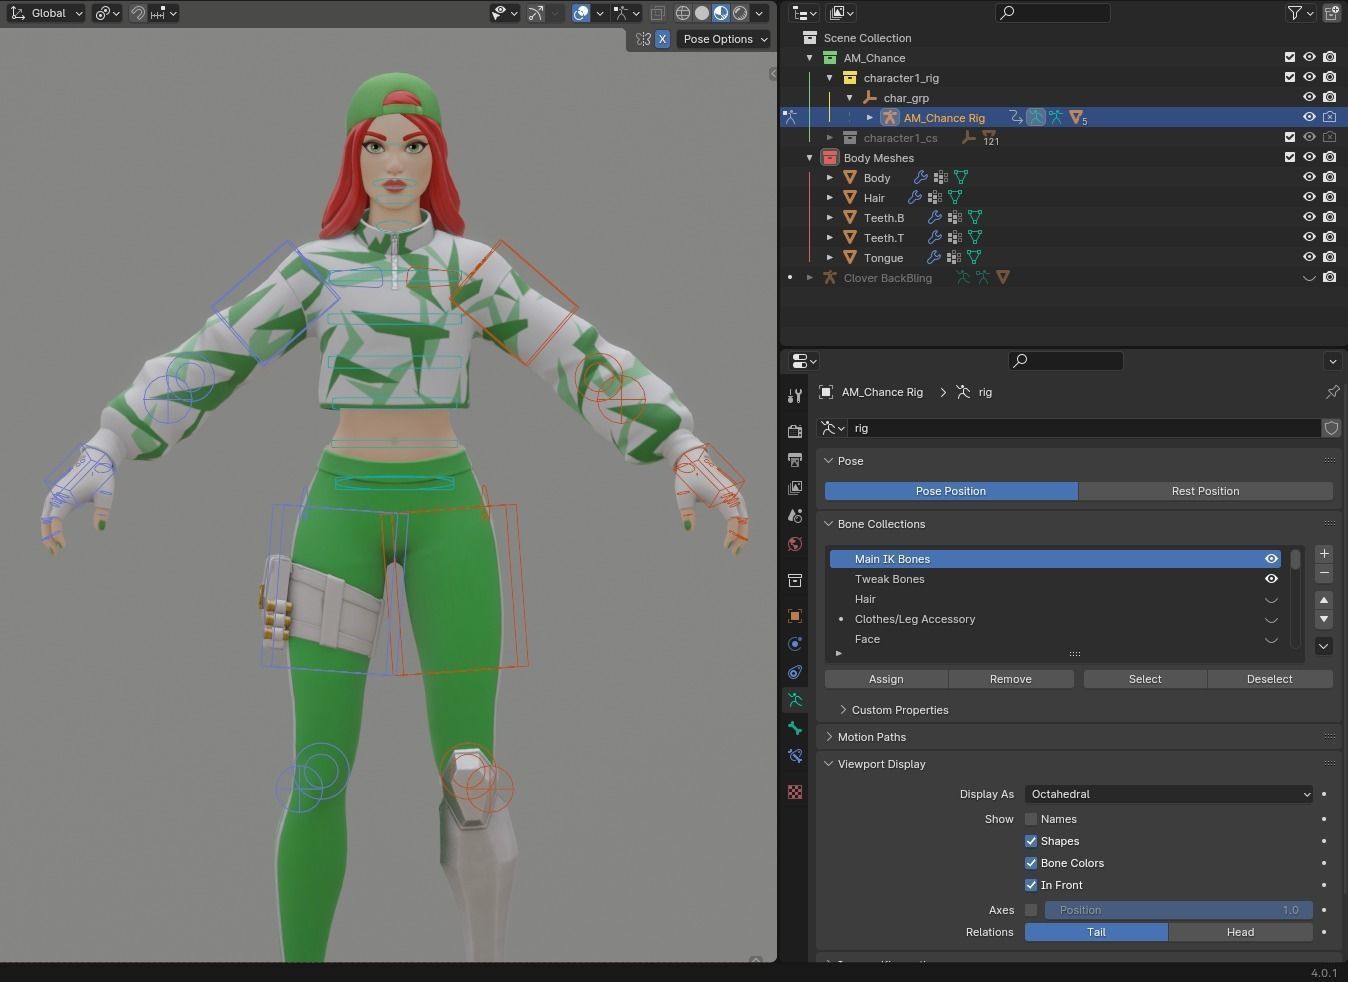The width and height of the screenshot is (1348, 982).
Task: Collapse the Bone Collections panel
Action: click(x=829, y=524)
